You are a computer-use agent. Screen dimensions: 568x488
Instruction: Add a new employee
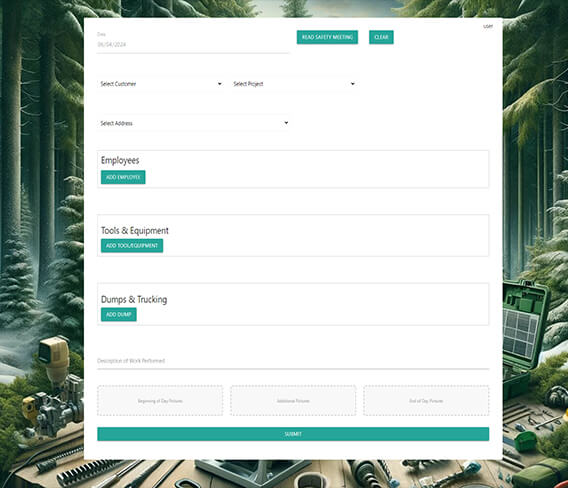(x=123, y=177)
